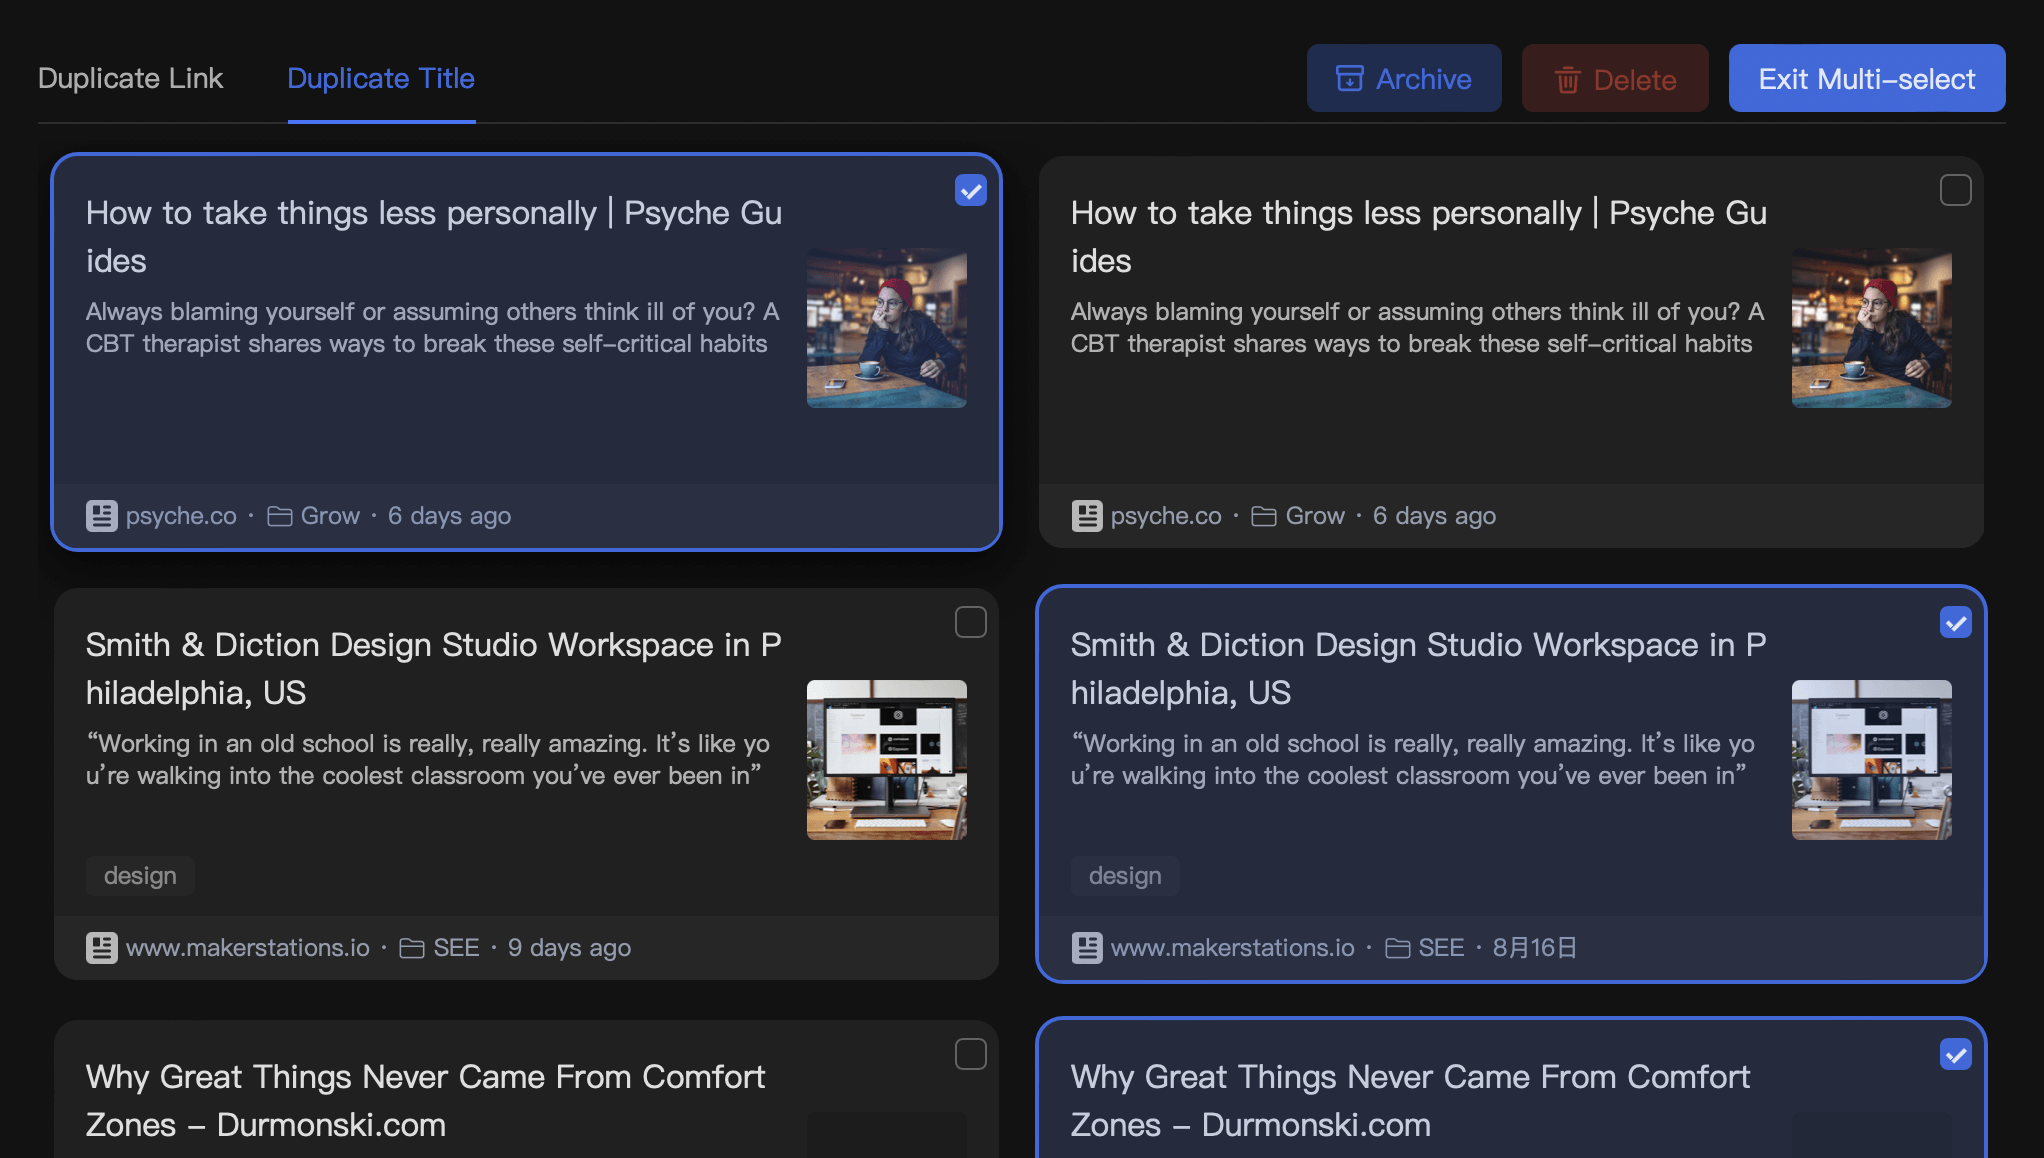Open www.makerstations.io link in 8月16日 card
This screenshot has height=1158, width=2044.
click(1233, 948)
